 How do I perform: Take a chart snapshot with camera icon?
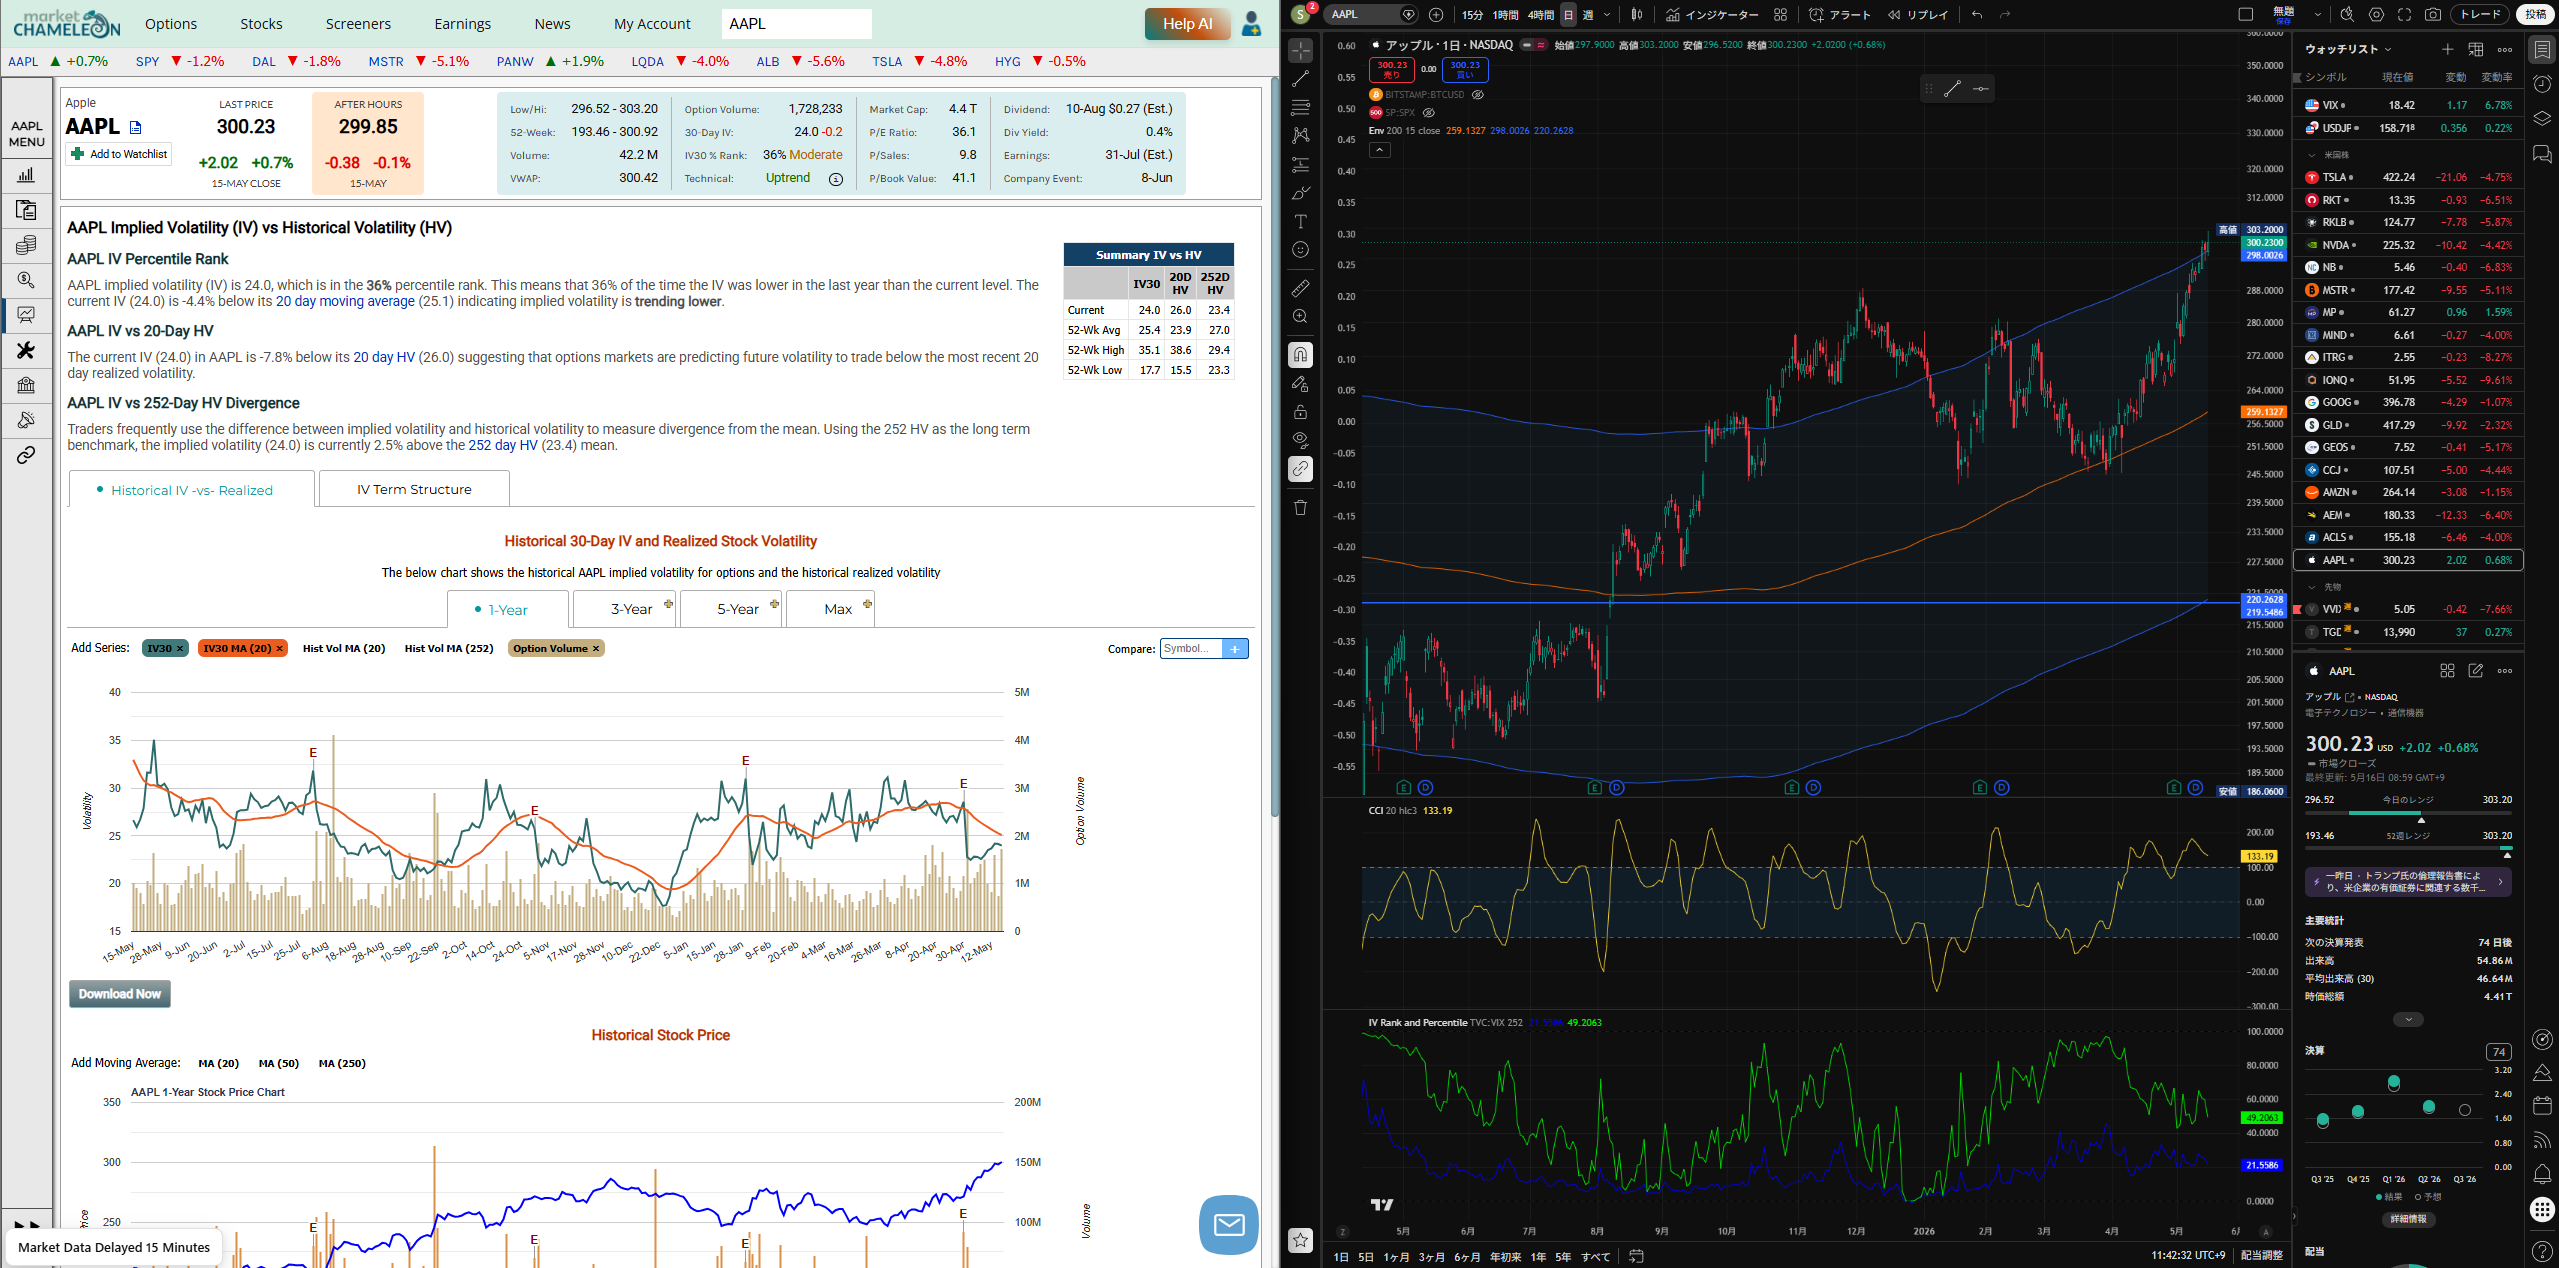coord(2433,14)
